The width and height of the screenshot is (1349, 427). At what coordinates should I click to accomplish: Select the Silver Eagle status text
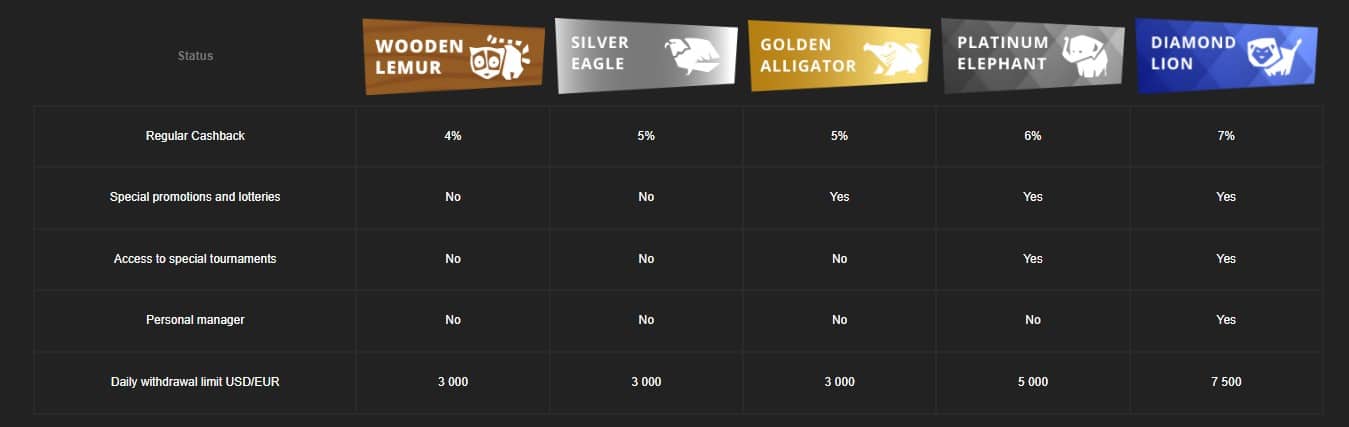pyautogui.click(x=600, y=54)
